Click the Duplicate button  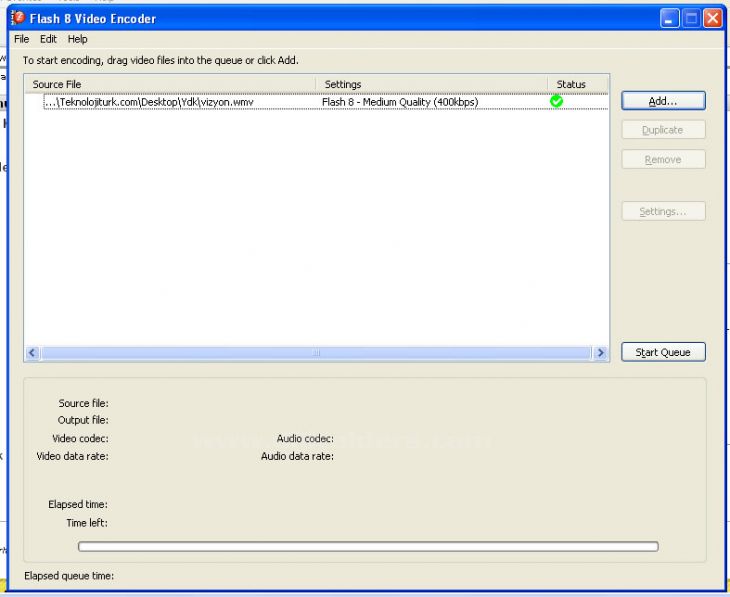[663, 130]
